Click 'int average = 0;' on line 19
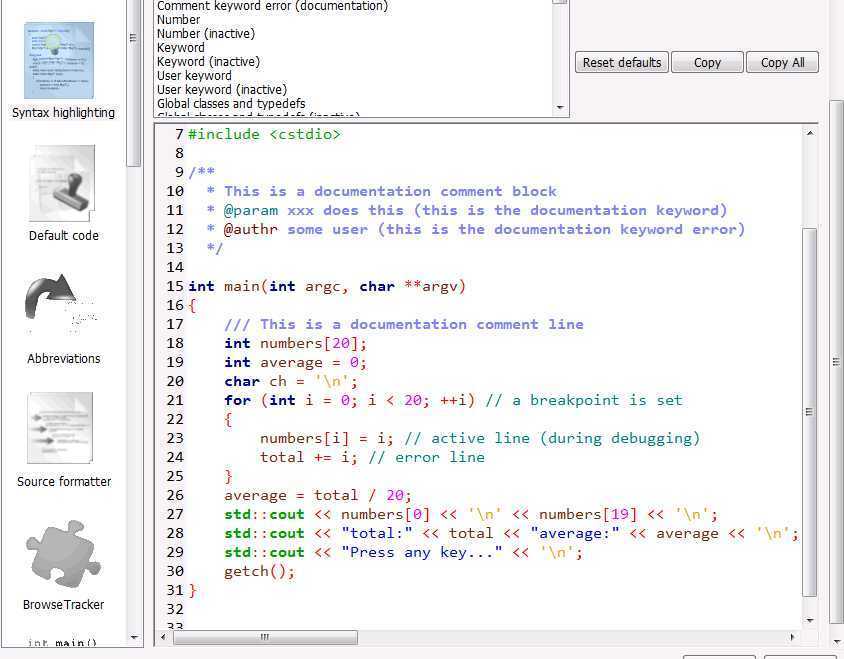The image size is (844, 659). (x=296, y=362)
